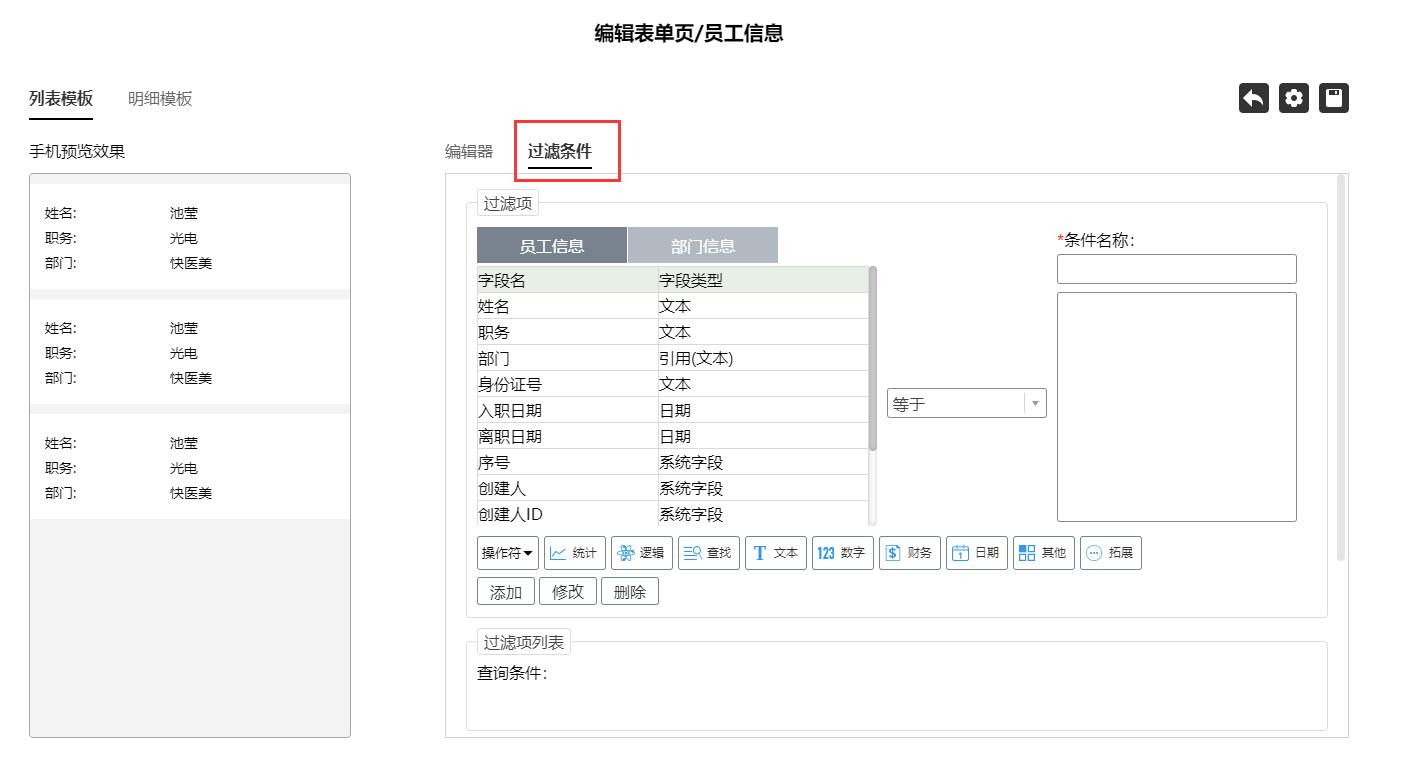Screen dimensions: 1402x775
Task: Click the back arrow icon button
Action: click(1254, 98)
